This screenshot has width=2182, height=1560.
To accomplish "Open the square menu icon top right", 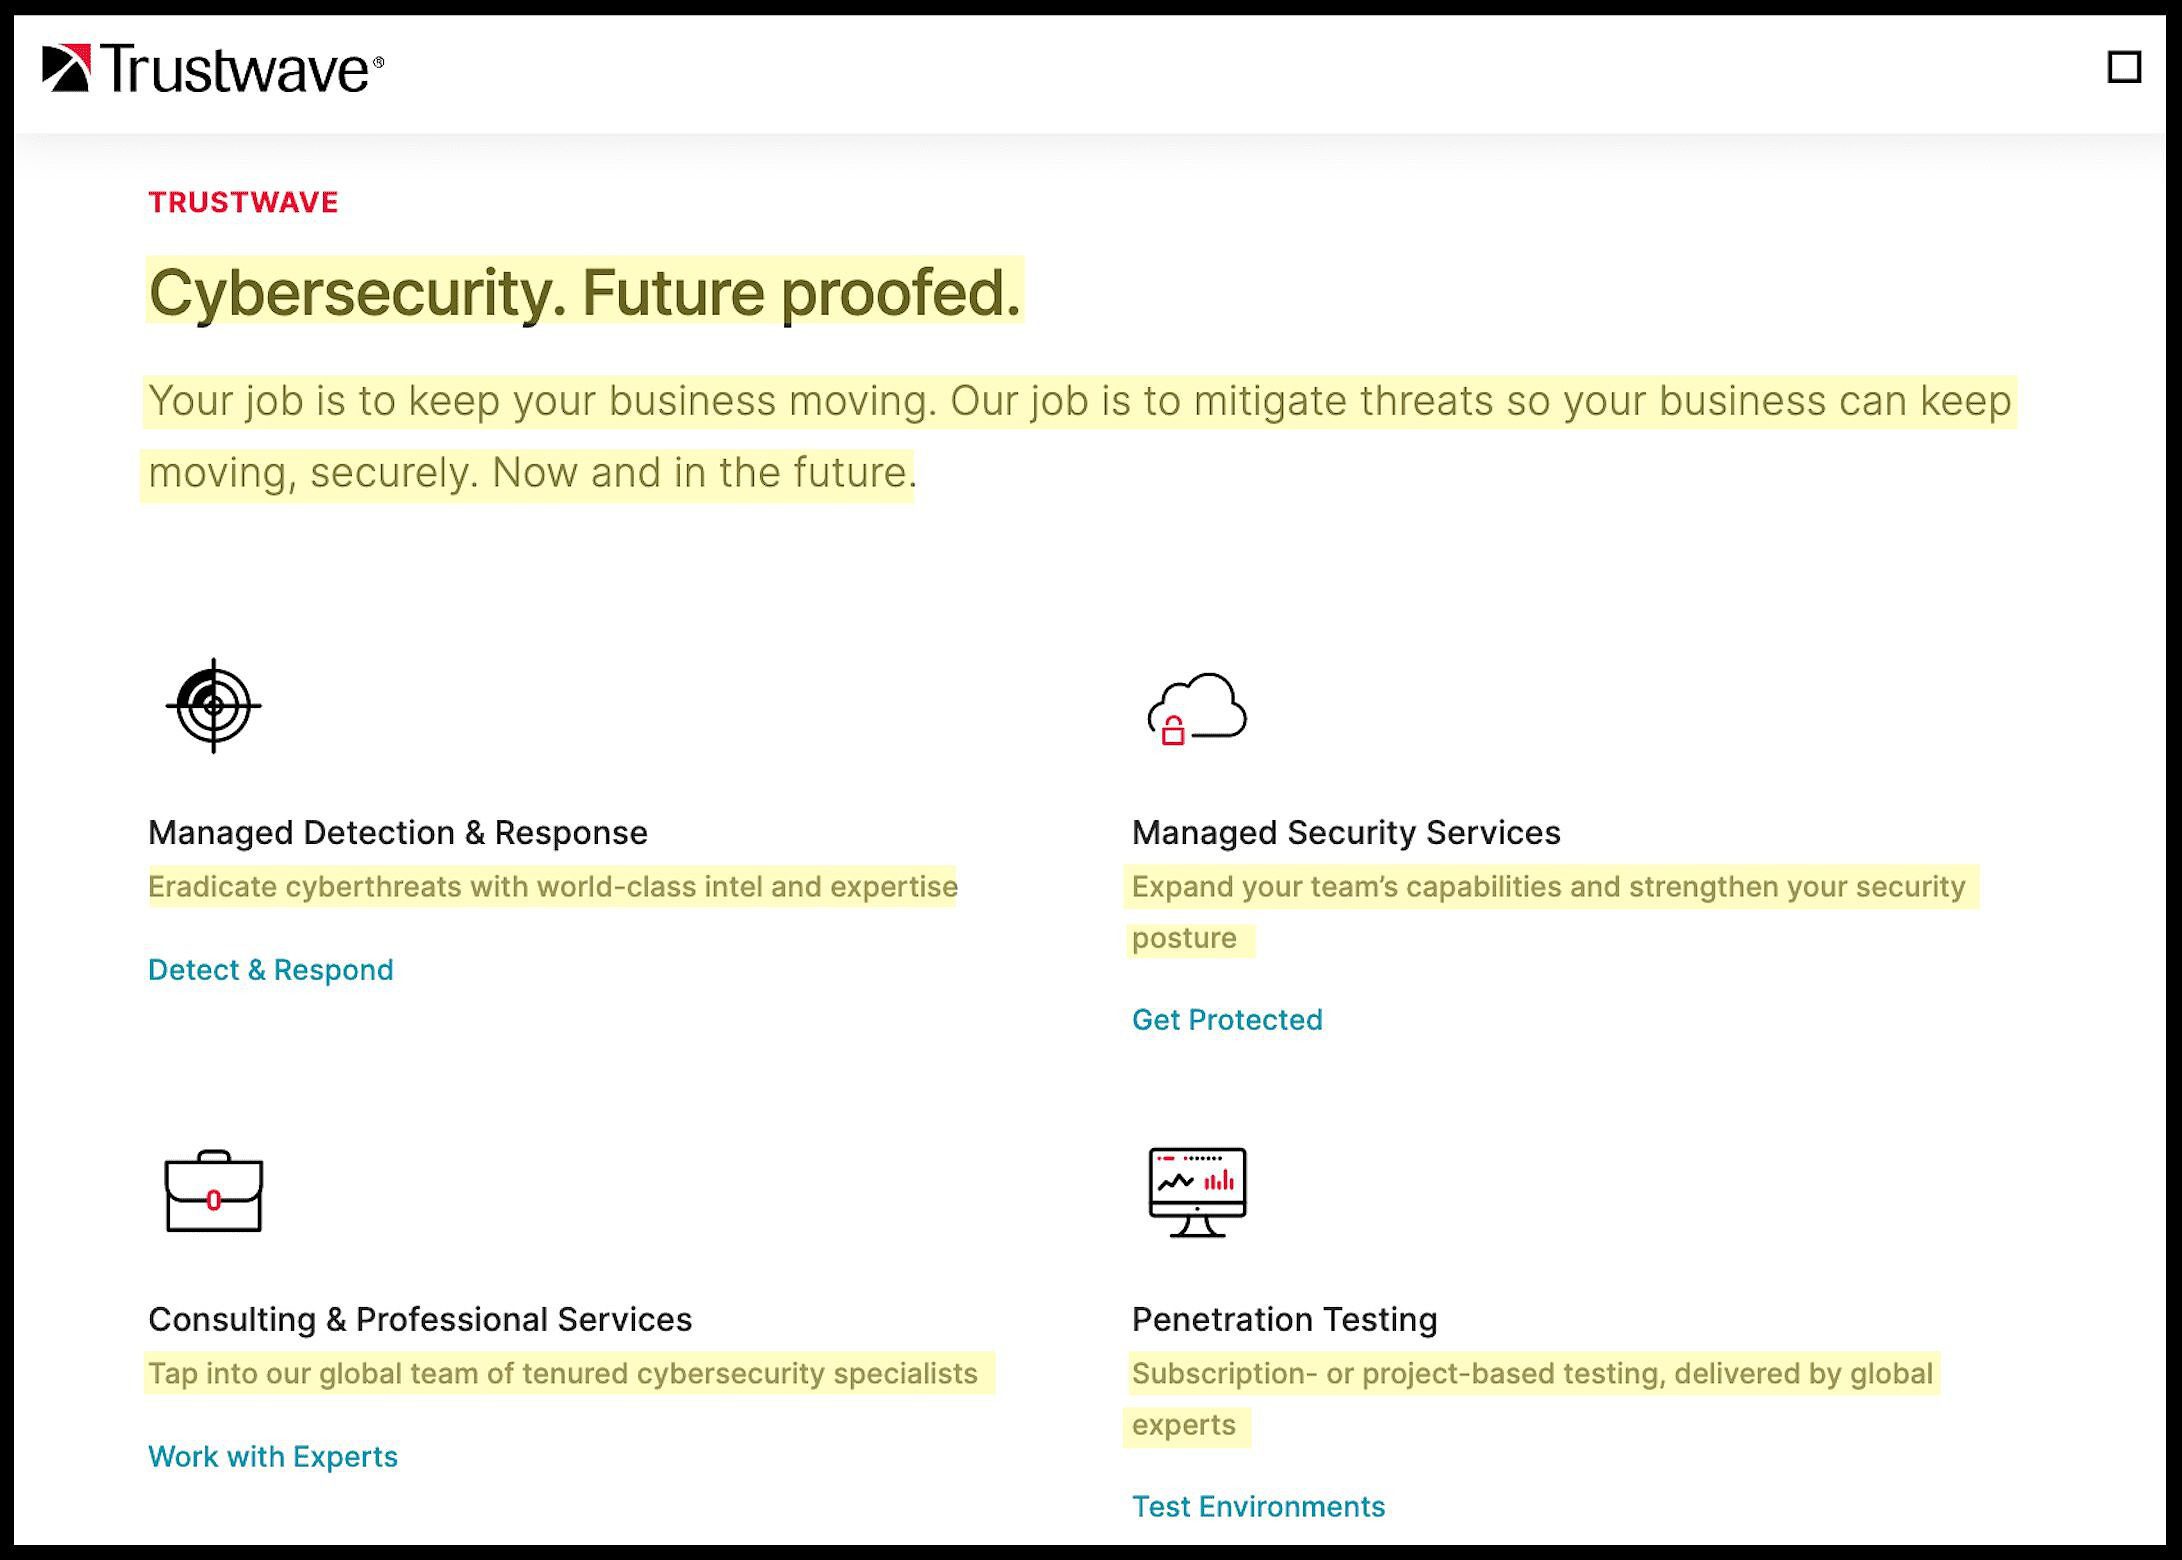I will coord(2124,67).
